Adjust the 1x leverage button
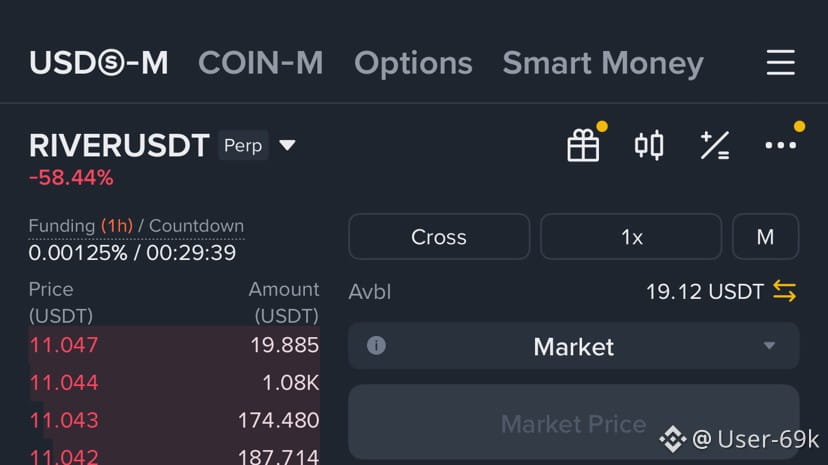This screenshot has width=828, height=465. tap(631, 237)
